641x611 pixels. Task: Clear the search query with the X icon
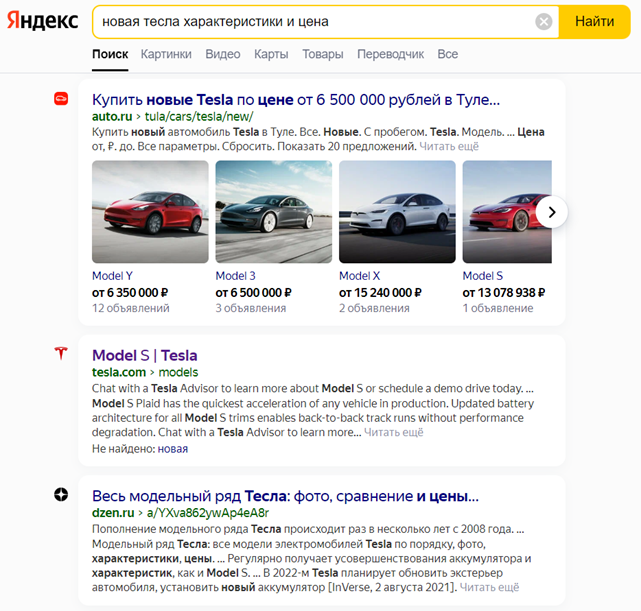[544, 22]
